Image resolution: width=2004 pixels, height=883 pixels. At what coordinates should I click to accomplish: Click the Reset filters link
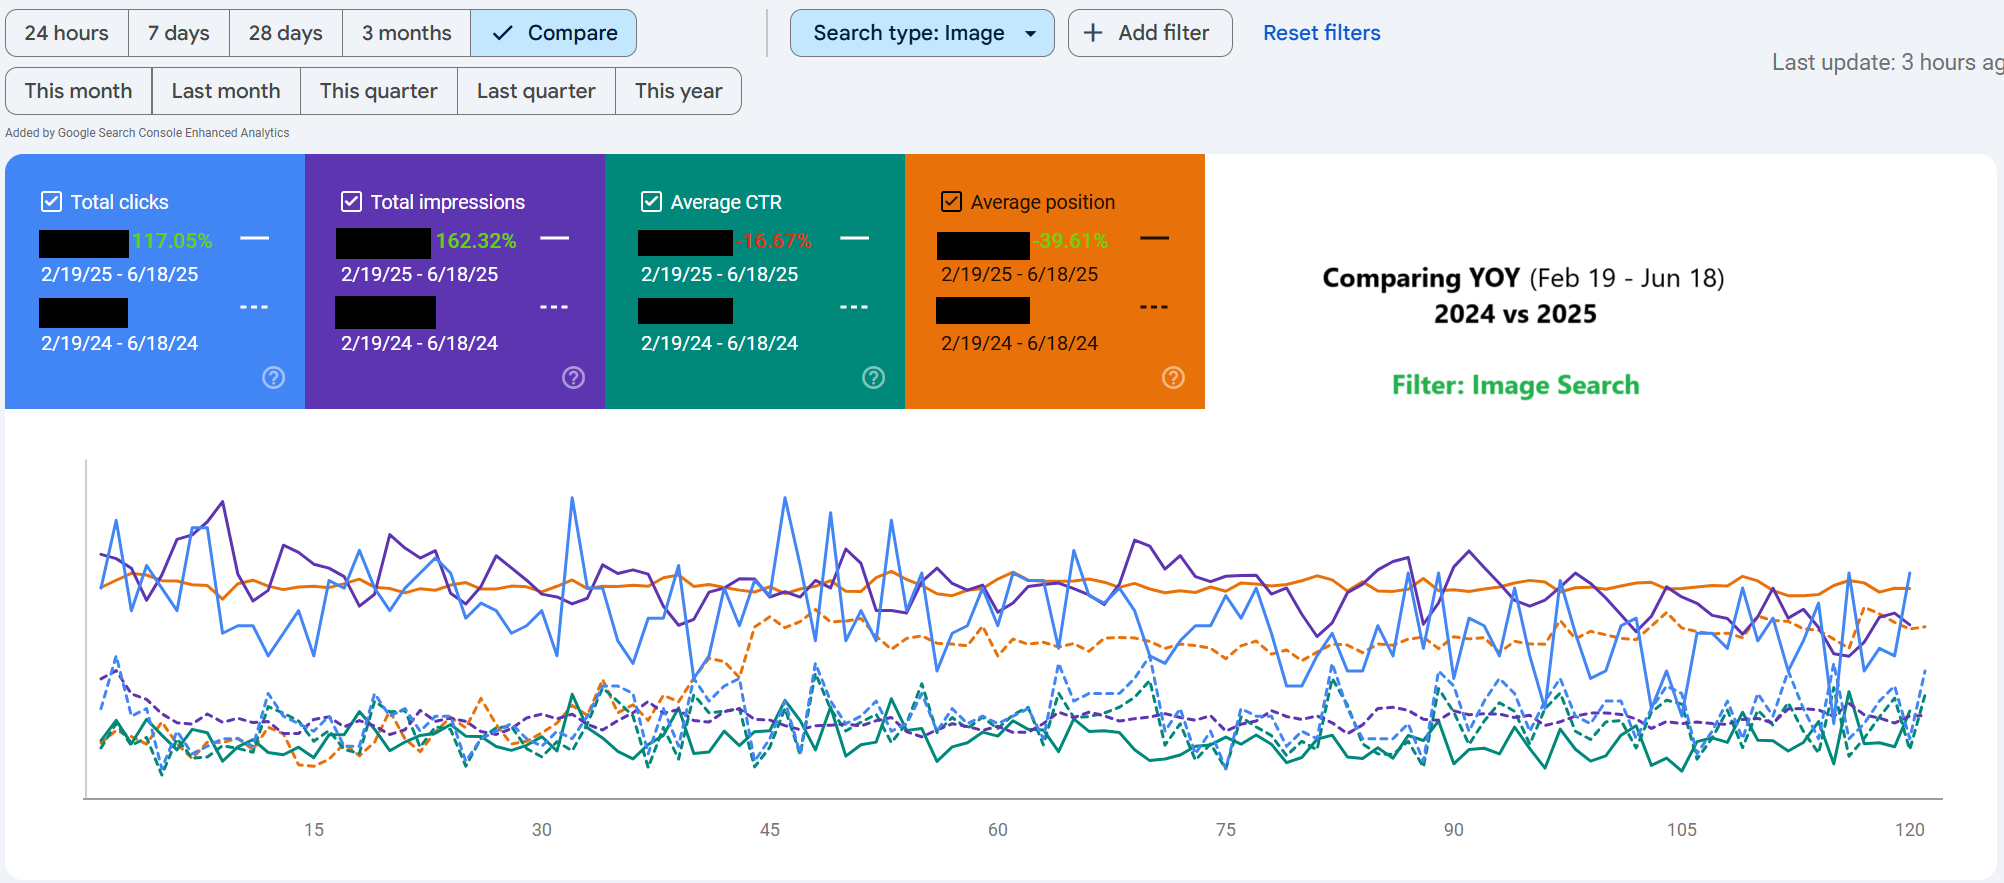pyautogui.click(x=1321, y=33)
